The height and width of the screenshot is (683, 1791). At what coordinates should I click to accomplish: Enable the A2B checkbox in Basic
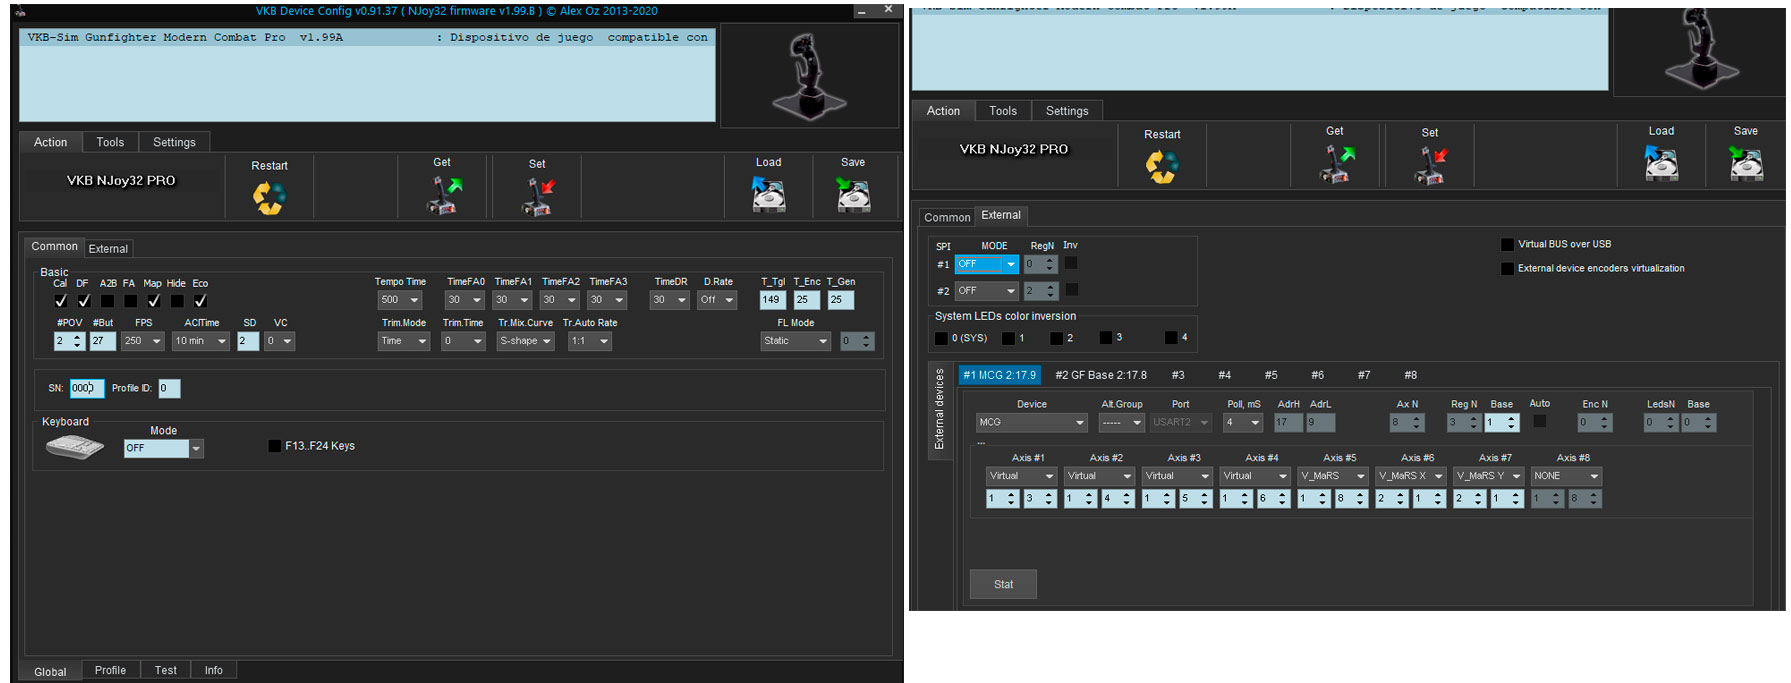107,301
